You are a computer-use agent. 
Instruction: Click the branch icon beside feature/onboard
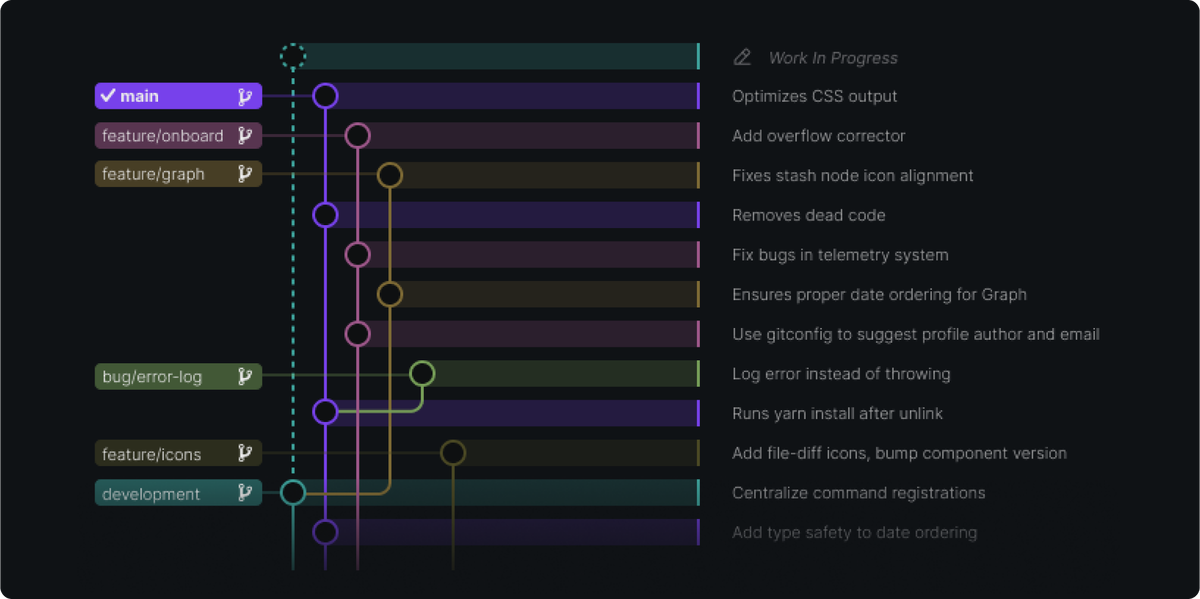pyautogui.click(x=244, y=135)
